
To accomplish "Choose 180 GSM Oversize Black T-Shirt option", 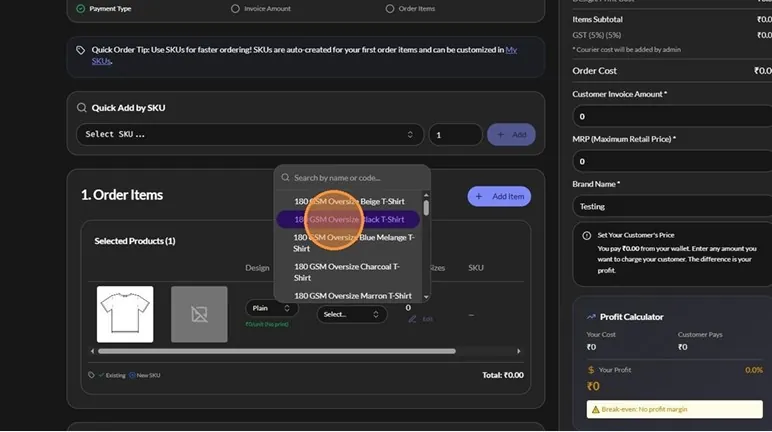I will click(x=348, y=220).
